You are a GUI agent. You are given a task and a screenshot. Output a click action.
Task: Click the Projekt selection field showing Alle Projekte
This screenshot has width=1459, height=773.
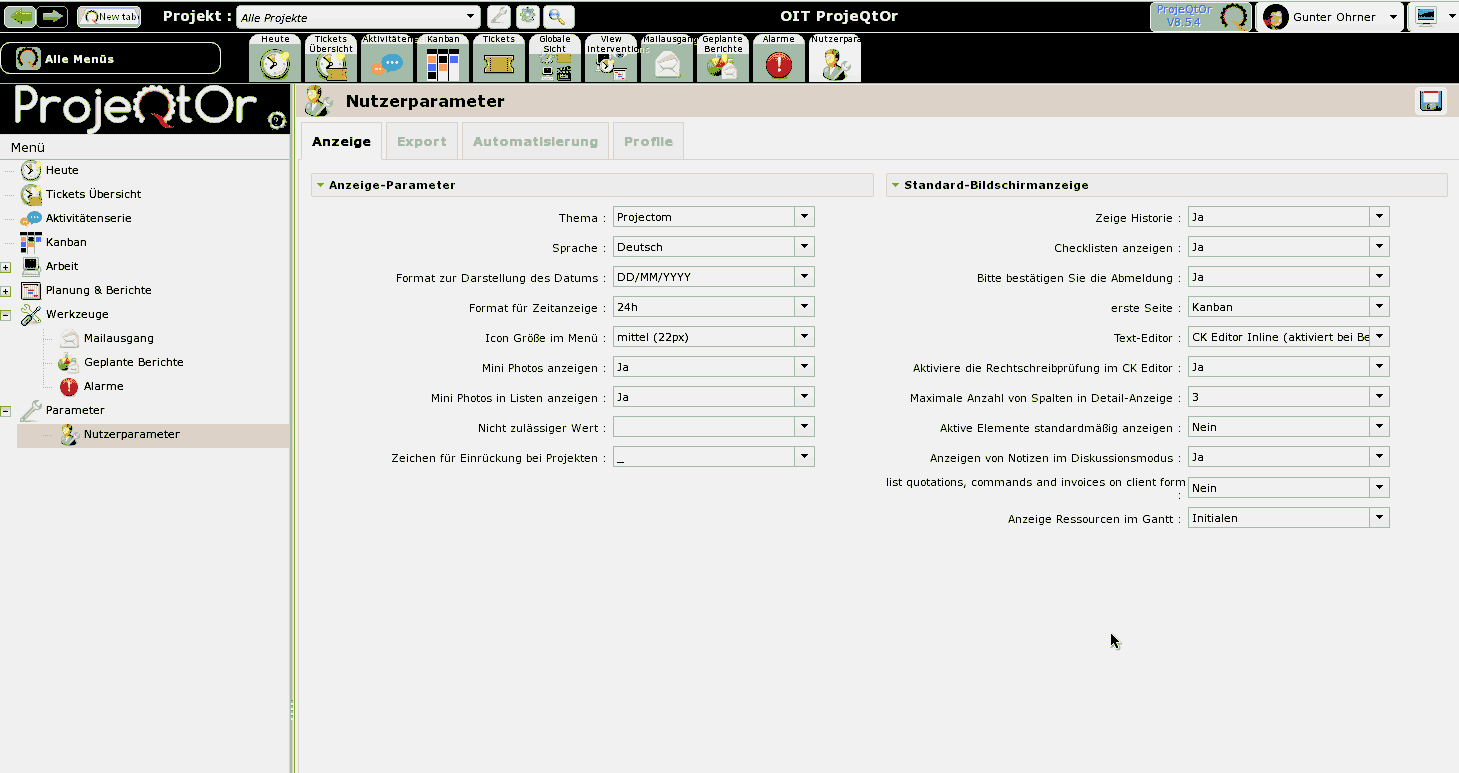(357, 16)
